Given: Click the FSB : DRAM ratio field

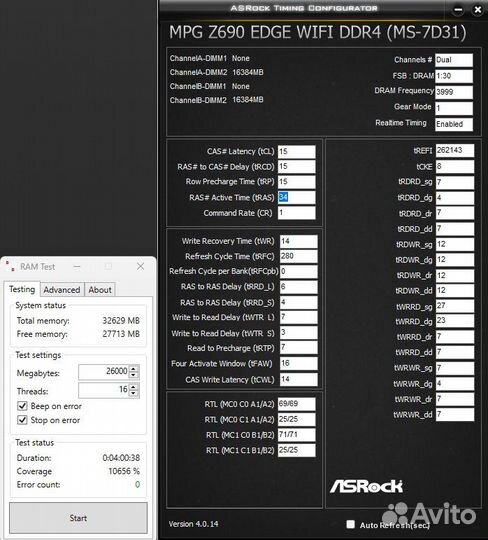Looking at the screenshot, I should point(454,76).
